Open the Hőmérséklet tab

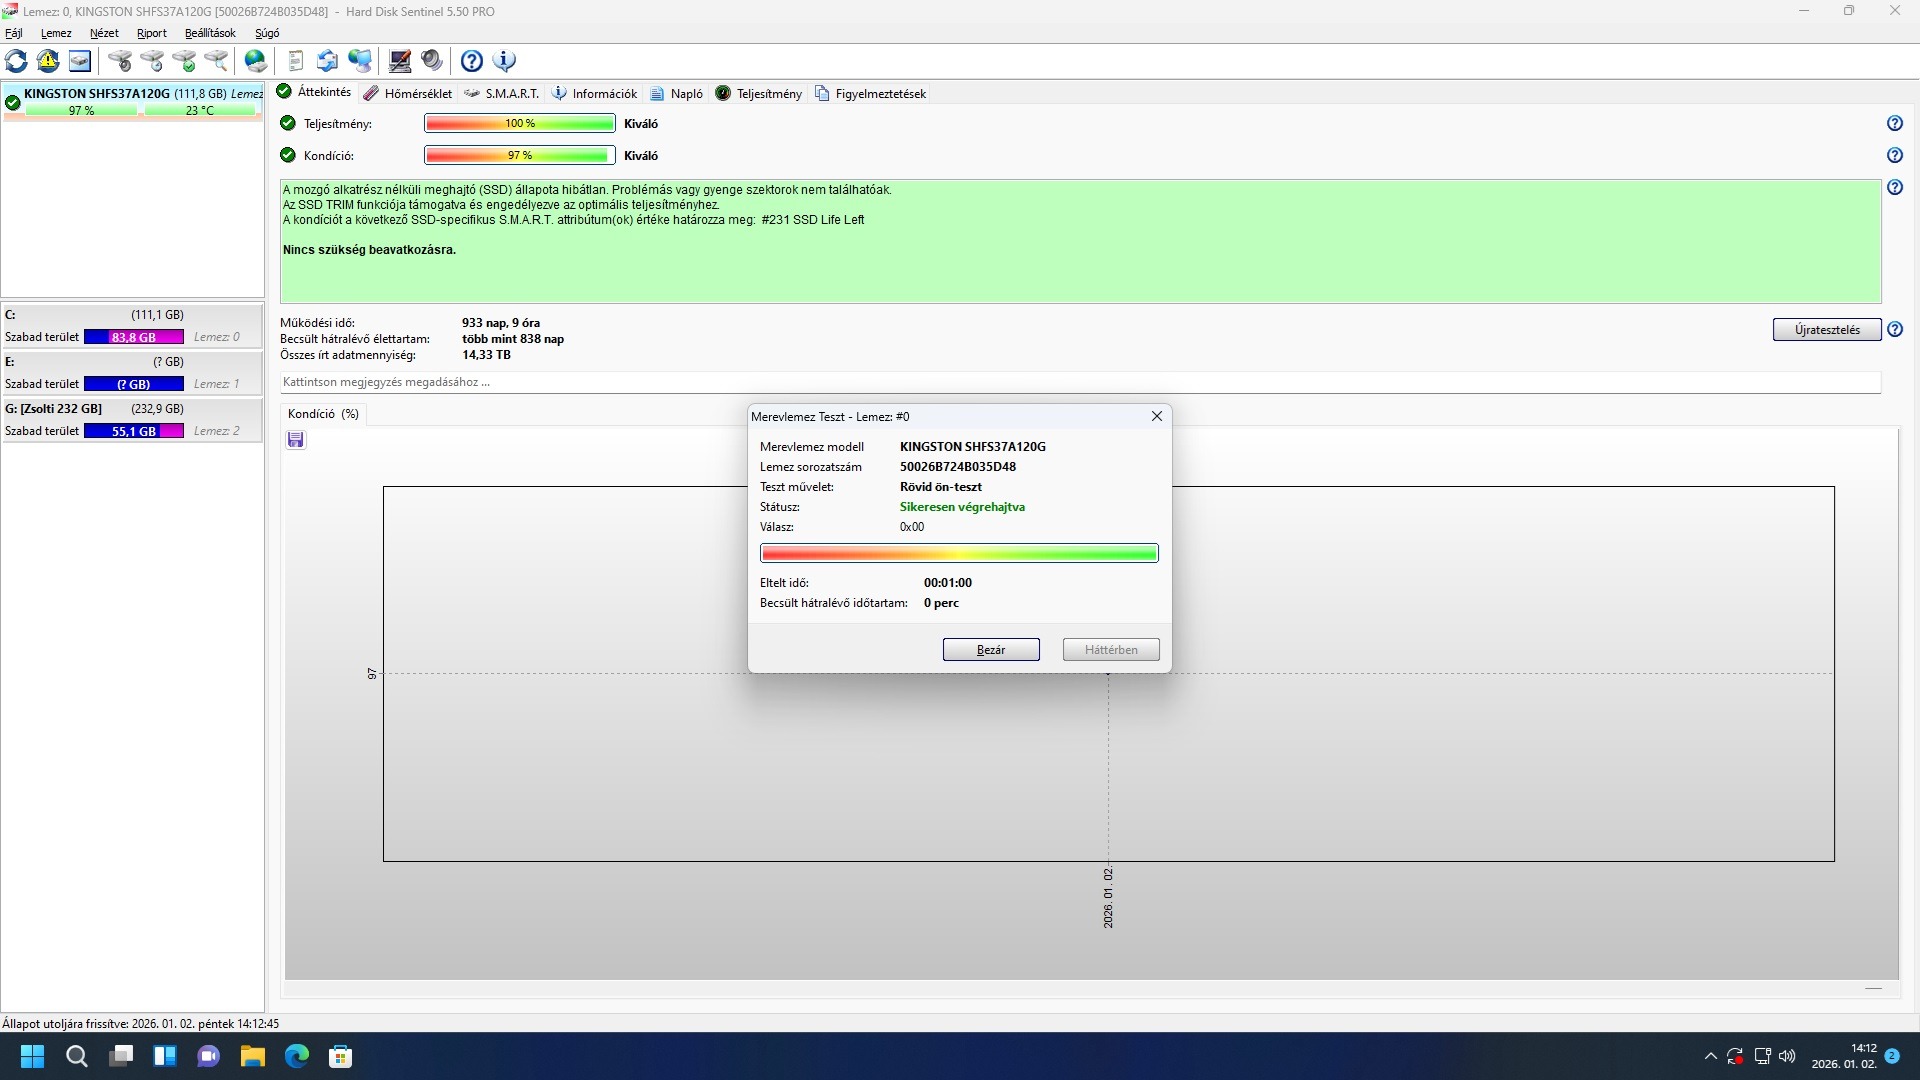pyautogui.click(x=408, y=93)
